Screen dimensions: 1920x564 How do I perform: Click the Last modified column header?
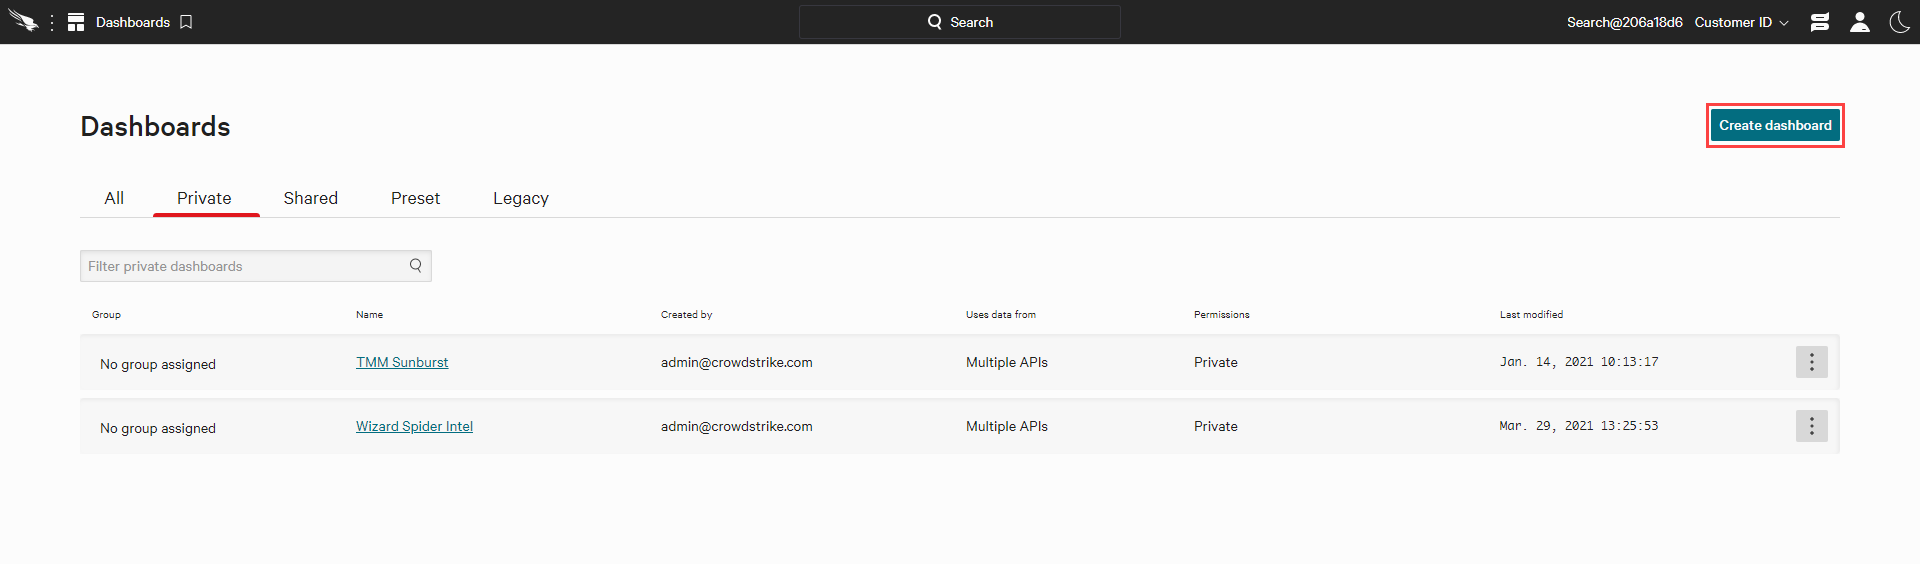(x=1531, y=314)
